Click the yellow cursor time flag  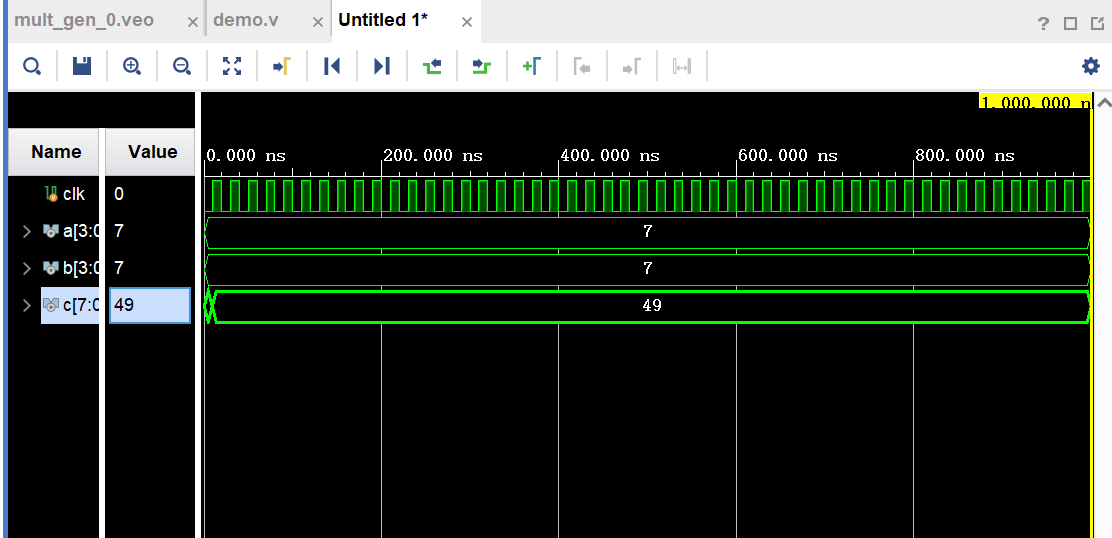click(1035, 101)
